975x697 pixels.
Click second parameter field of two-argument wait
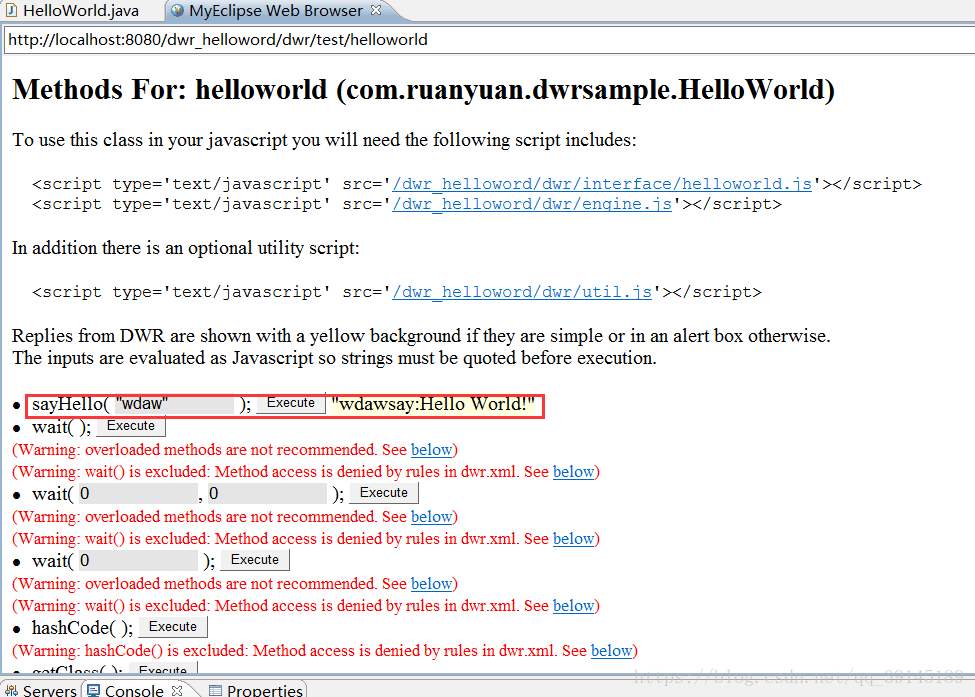click(x=267, y=494)
